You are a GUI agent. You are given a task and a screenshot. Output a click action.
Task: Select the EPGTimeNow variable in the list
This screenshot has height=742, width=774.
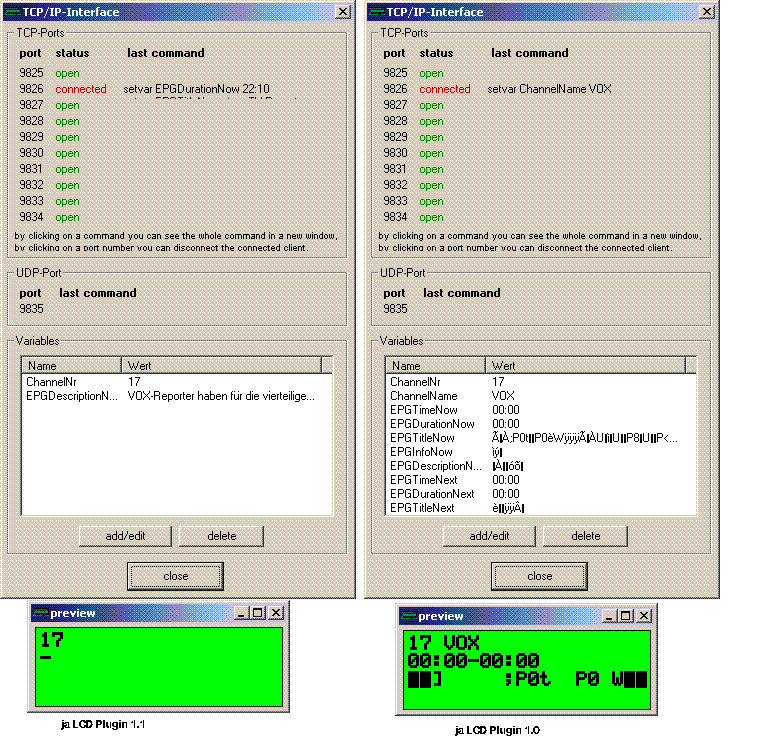point(423,410)
